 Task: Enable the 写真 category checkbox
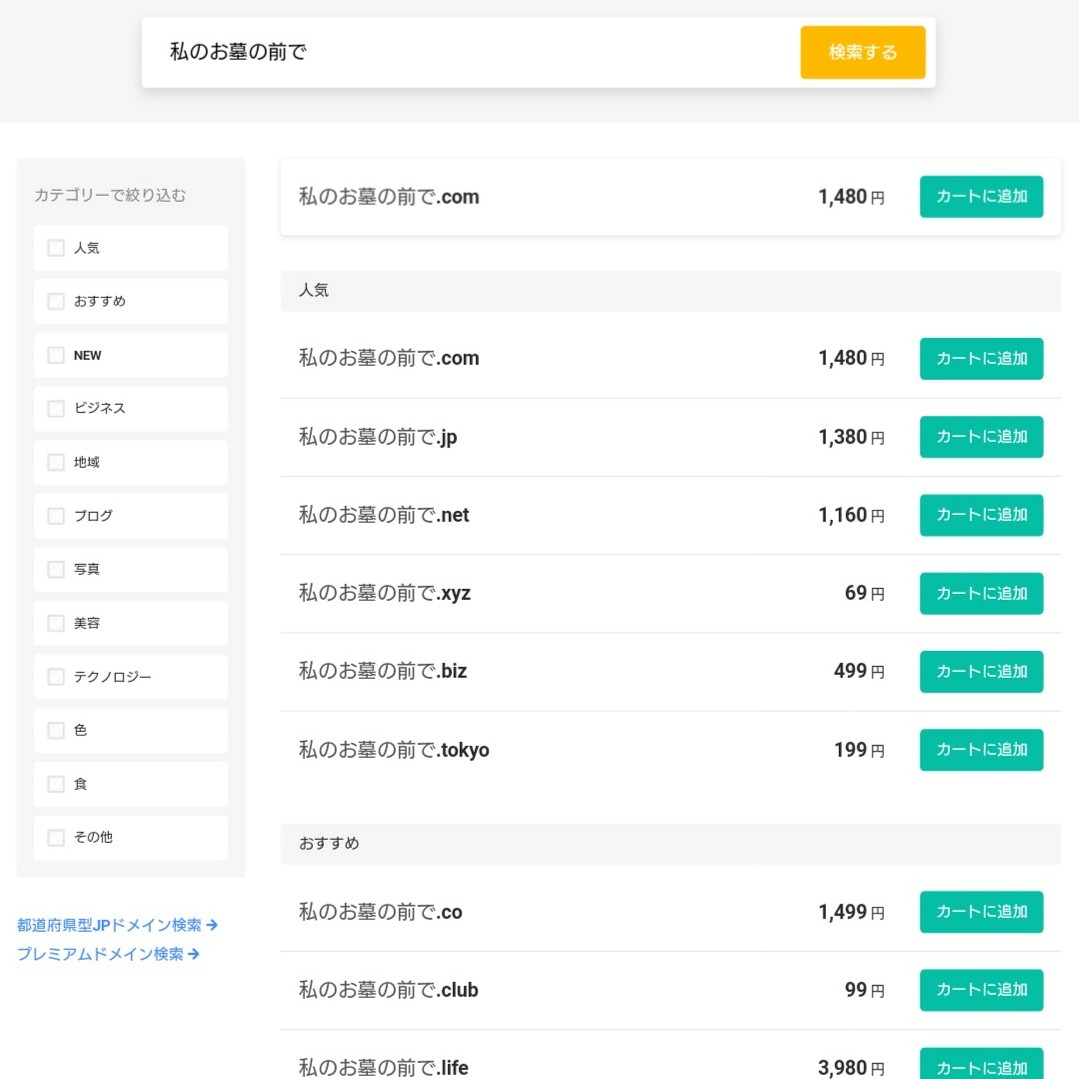tap(56, 569)
